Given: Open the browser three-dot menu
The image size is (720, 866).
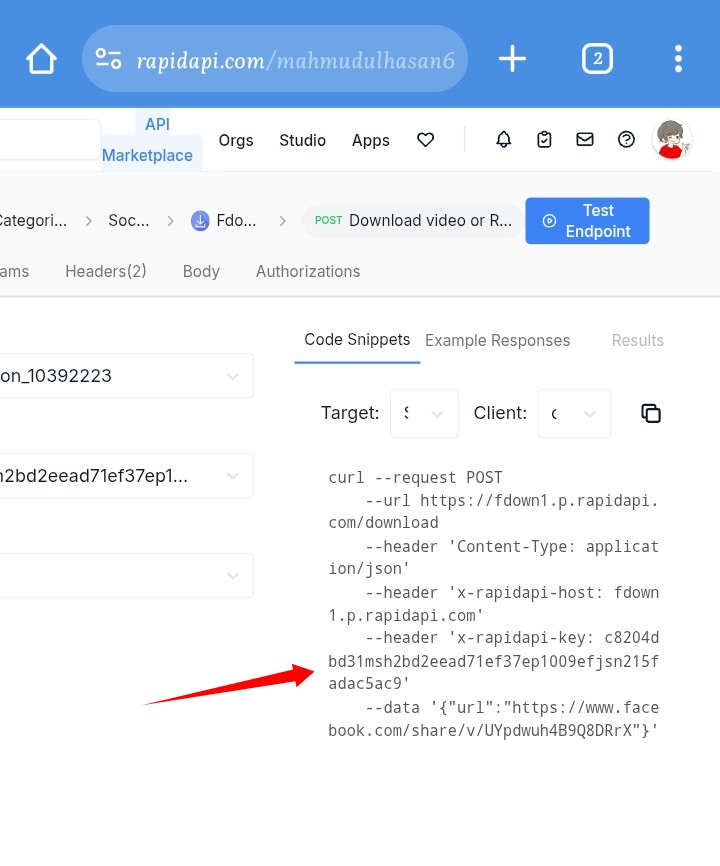Looking at the screenshot, I should click(x=678, y=59).
